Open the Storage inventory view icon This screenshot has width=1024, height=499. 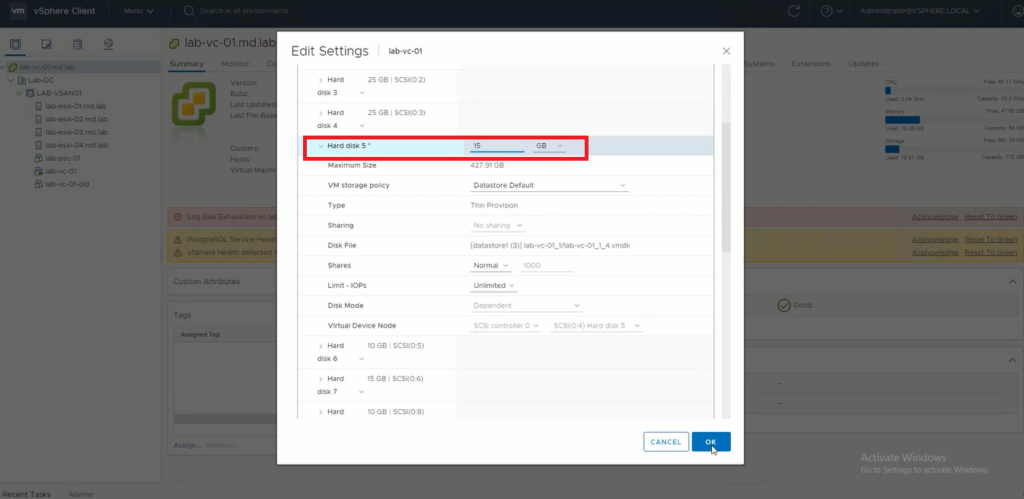(x=77, y=45)
